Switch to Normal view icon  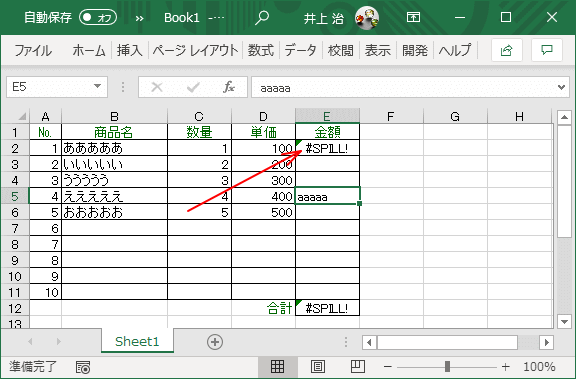277,367
